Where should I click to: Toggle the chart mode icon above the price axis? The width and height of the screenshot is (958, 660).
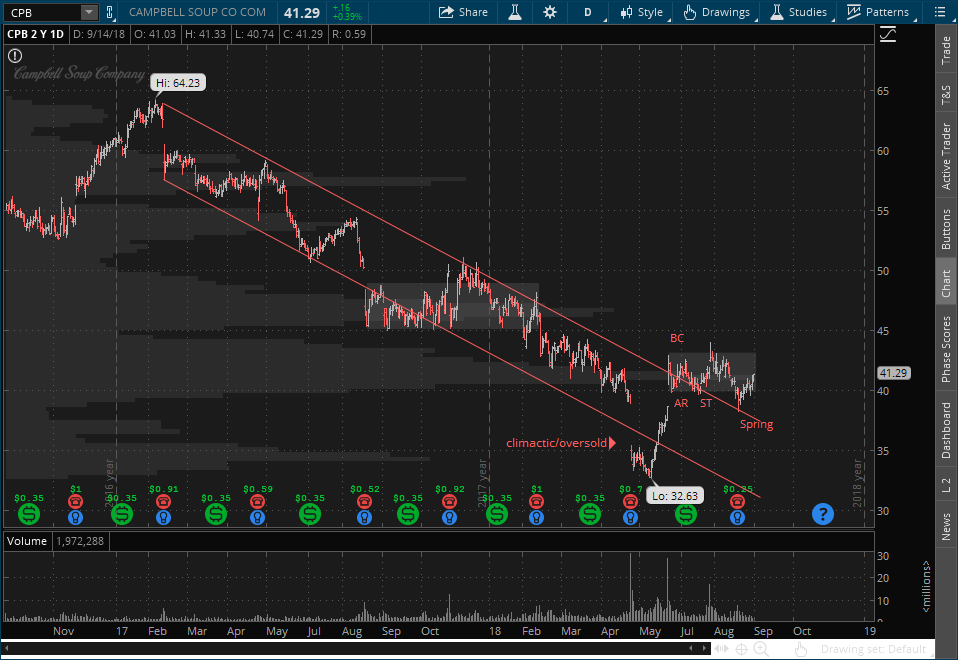click(887, 35)
